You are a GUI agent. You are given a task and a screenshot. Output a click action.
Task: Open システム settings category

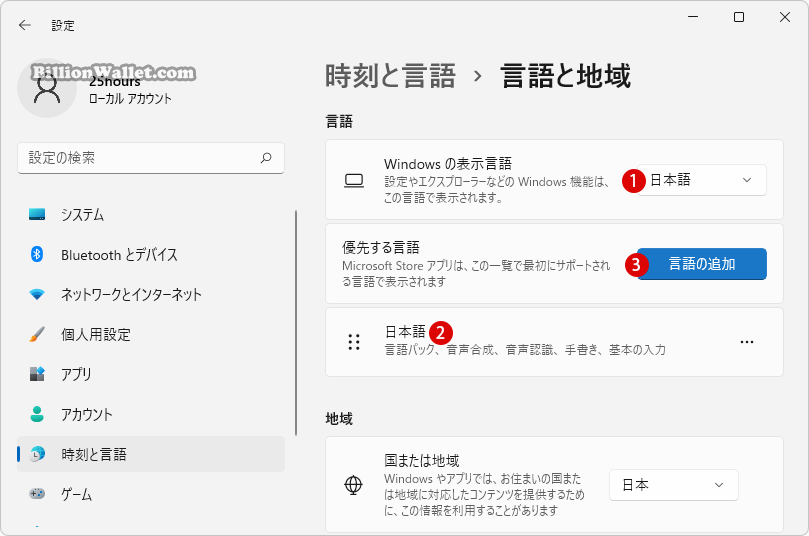pyautogui.click(x=151, y=214)
